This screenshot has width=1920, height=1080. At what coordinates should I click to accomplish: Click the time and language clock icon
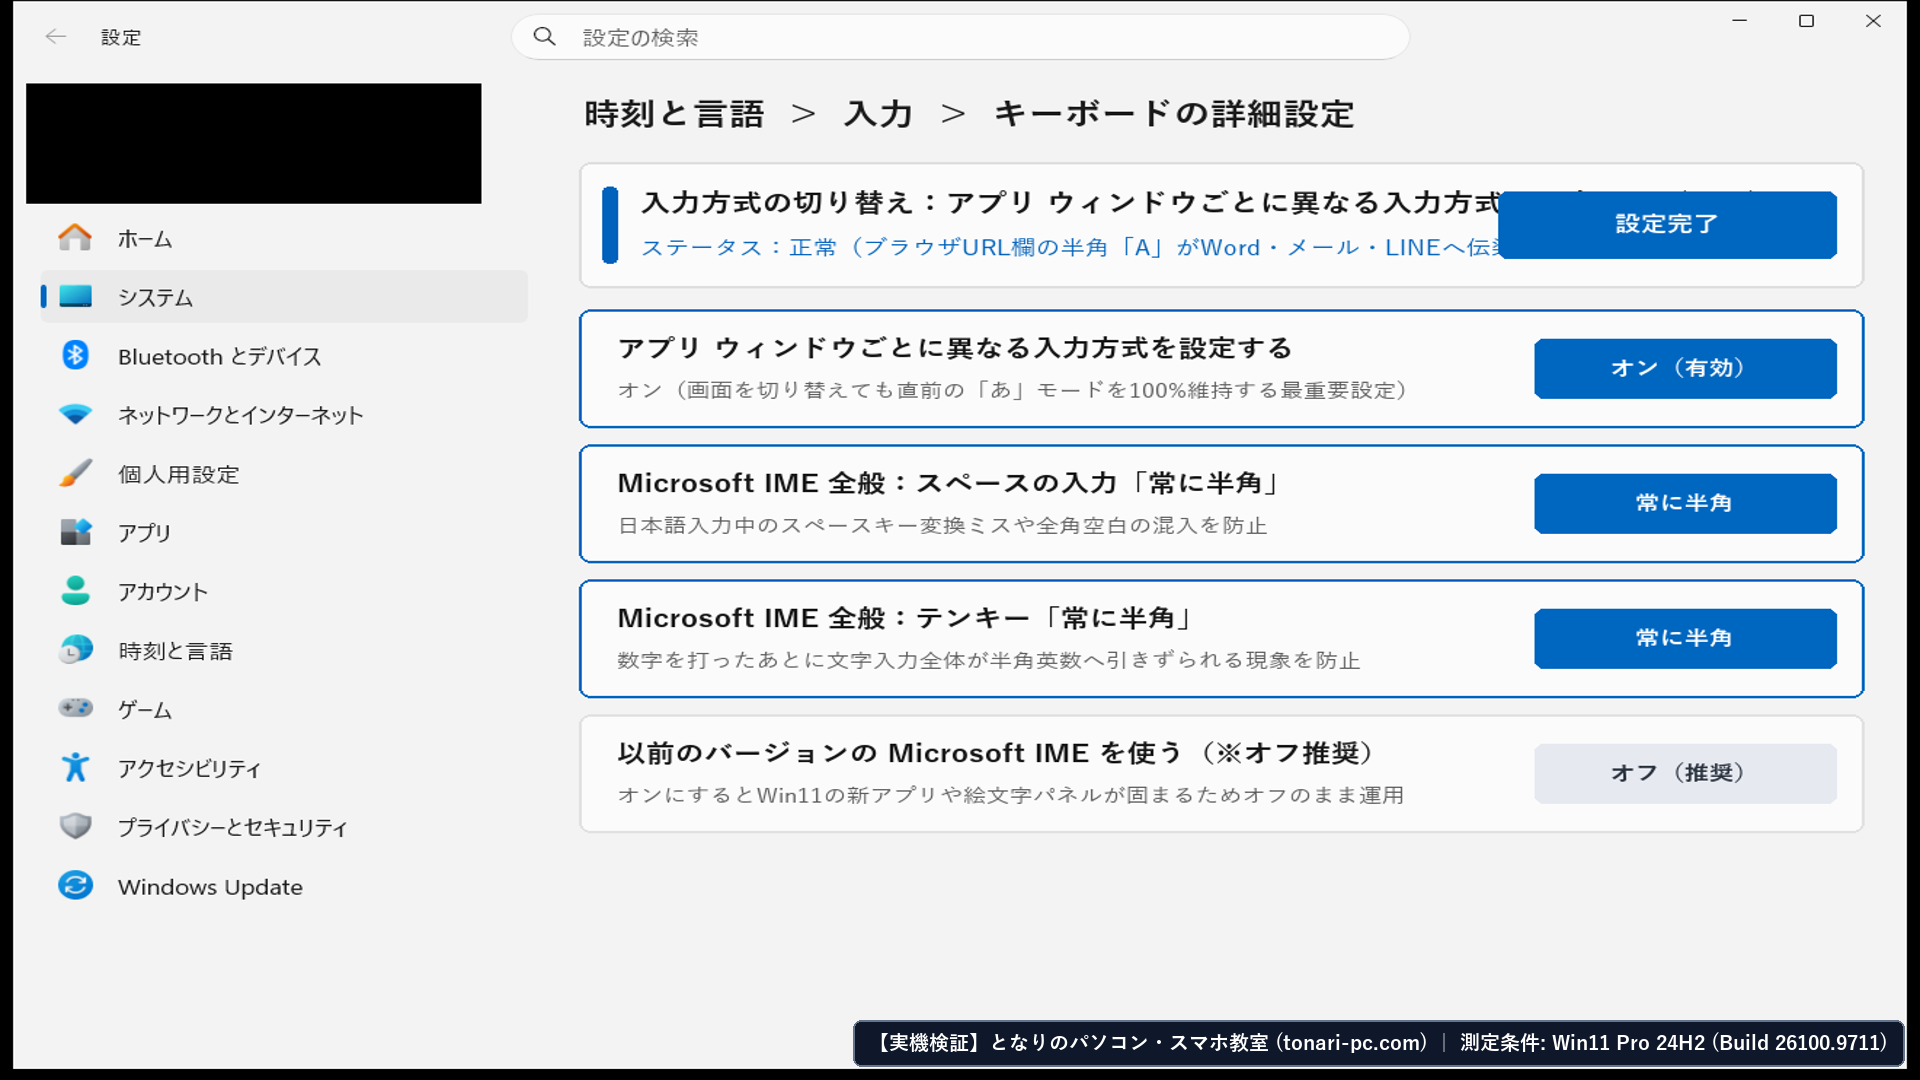pyautogui.click(x=75, y=650)
